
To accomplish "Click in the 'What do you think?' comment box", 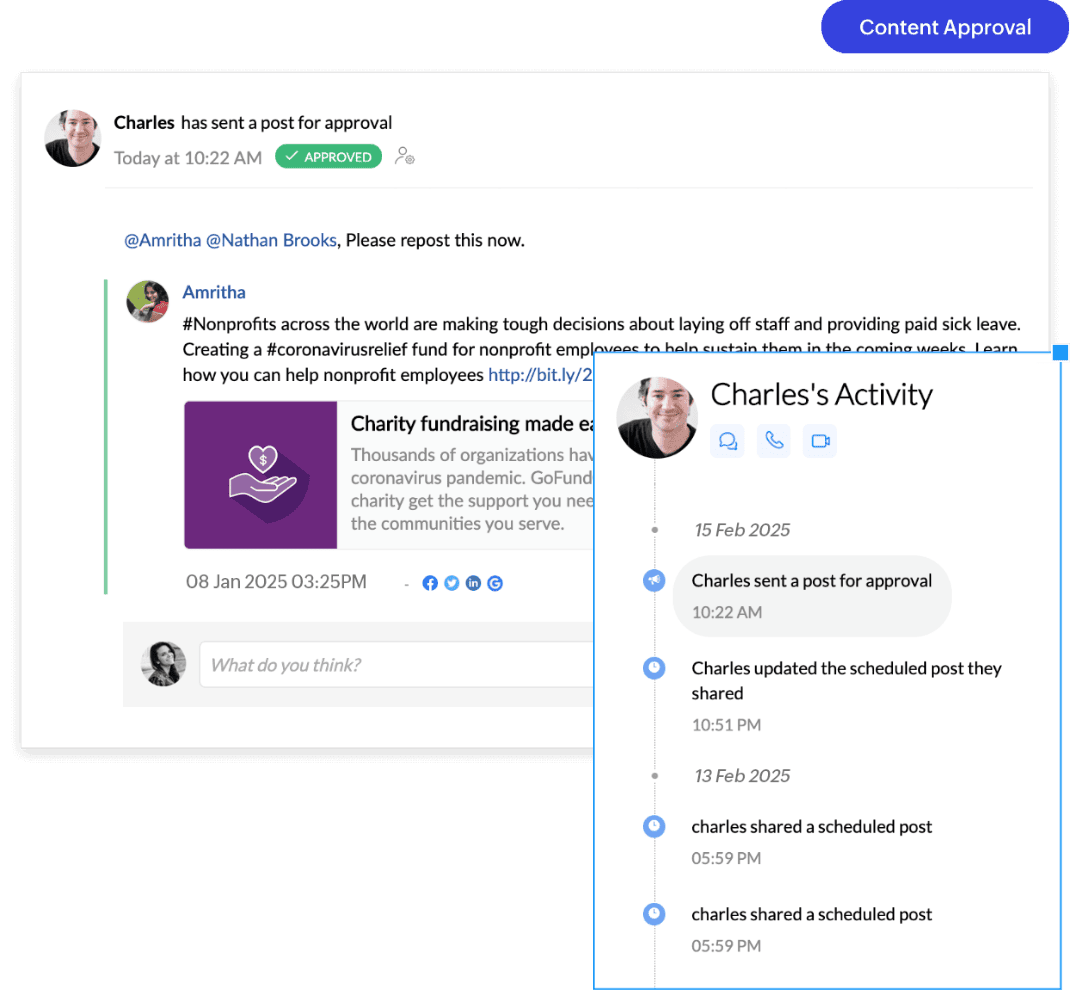I will tap(396, 665).
